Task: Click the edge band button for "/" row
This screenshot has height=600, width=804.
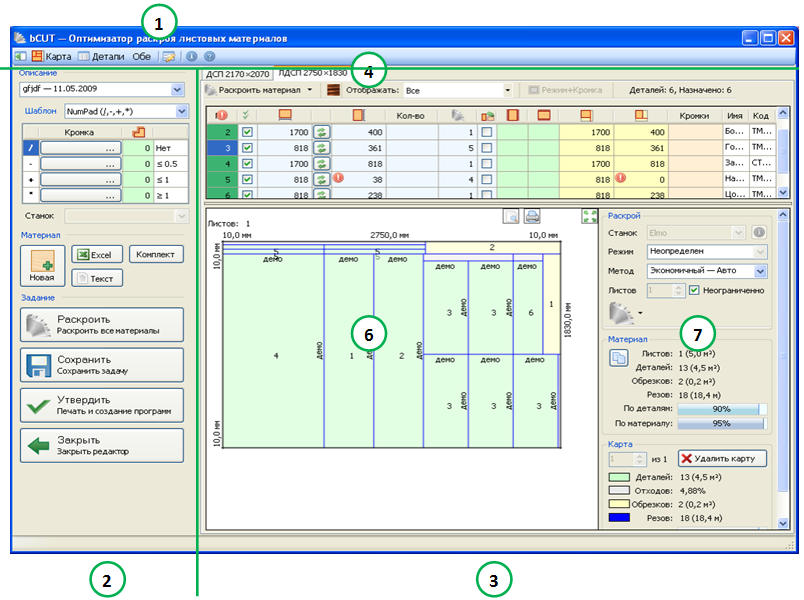Action: click(81, 148)
